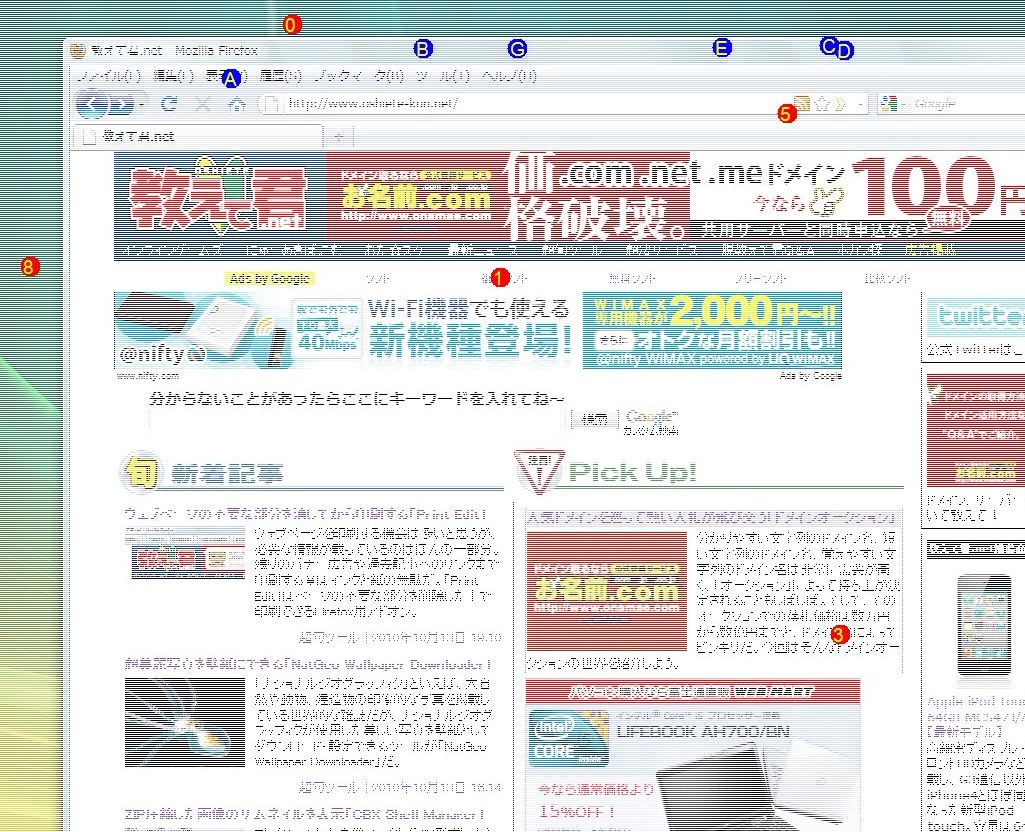Click the Twitter sidebar banner
Image resolution: width=1025 pixels, height=832 pixels.
(x=976, y=317)
